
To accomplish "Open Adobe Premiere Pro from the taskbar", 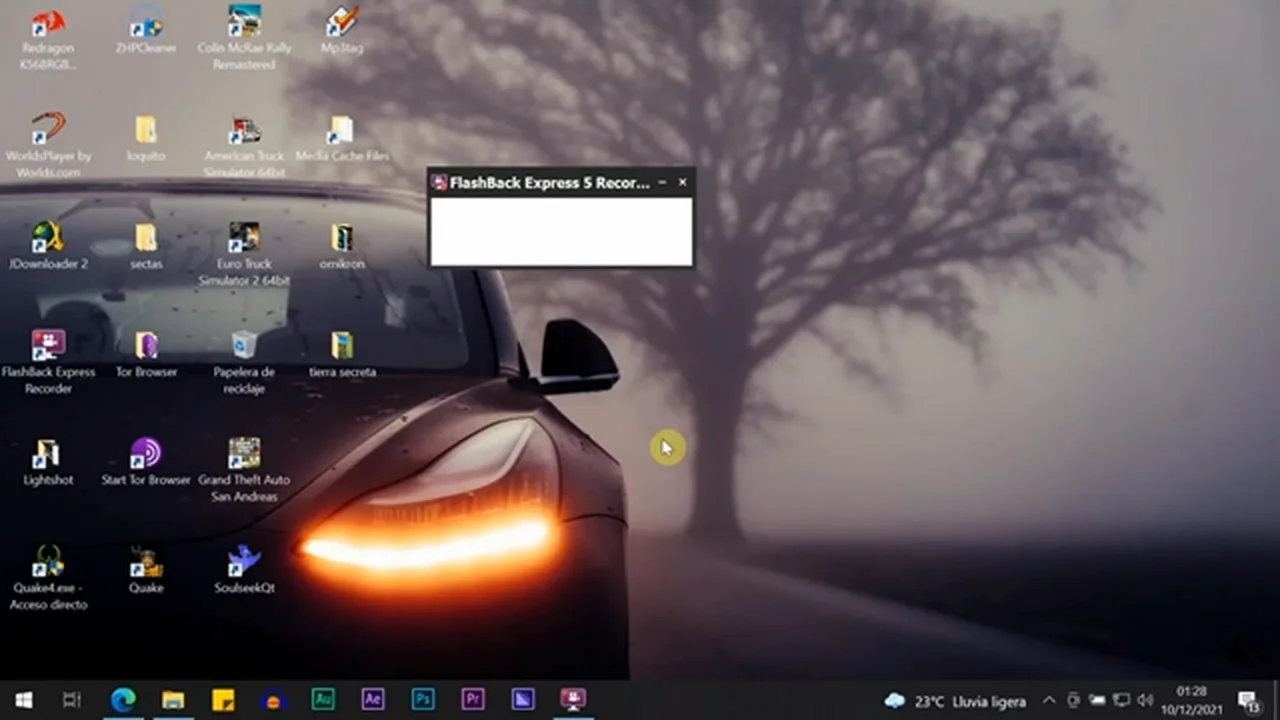I will [x=473, y=699].
